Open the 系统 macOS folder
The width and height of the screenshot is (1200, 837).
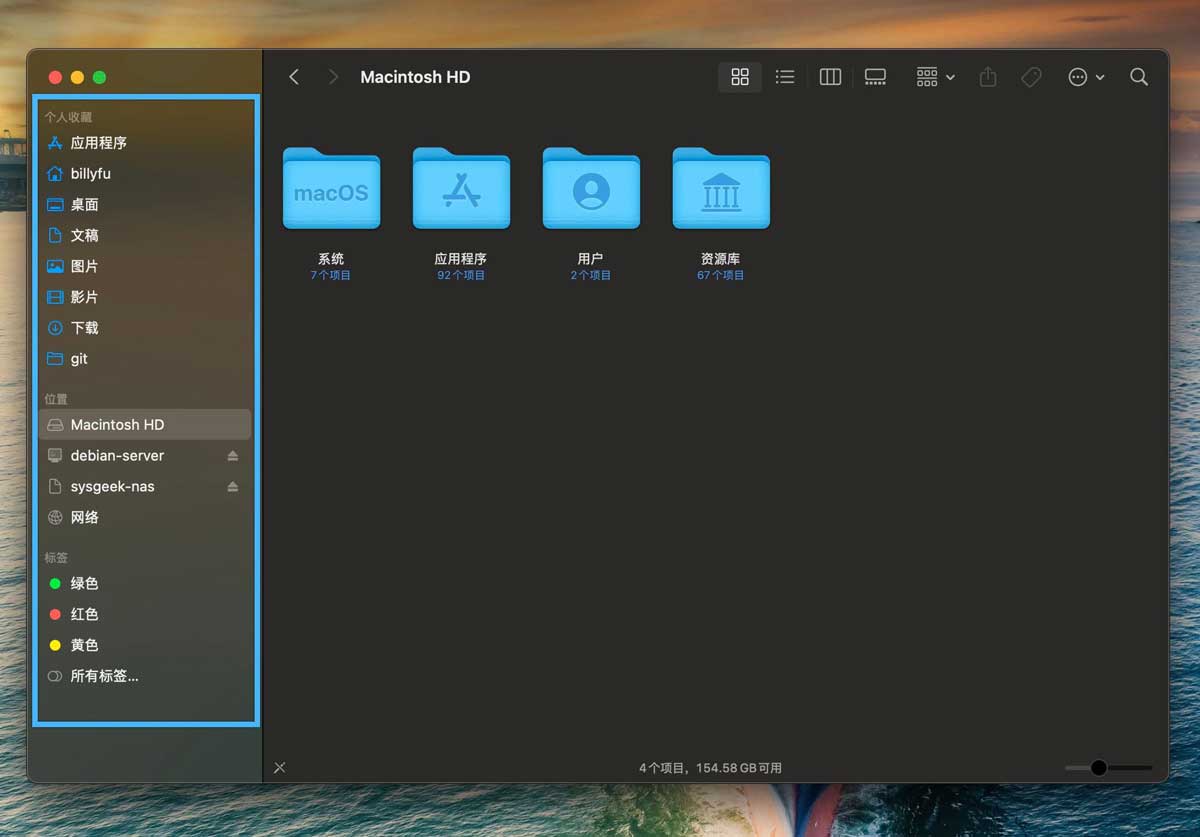pyautogui.click(x=331, y=190)
